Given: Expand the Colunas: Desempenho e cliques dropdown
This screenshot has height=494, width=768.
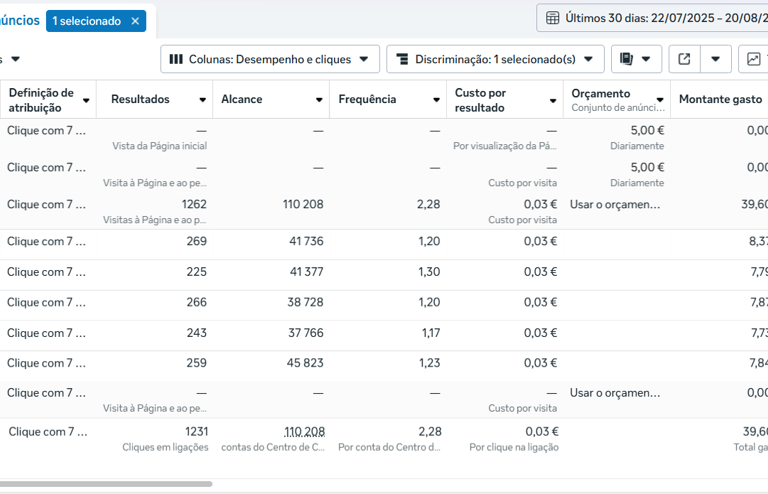Looking at the screenshot, I should [269, 59].
